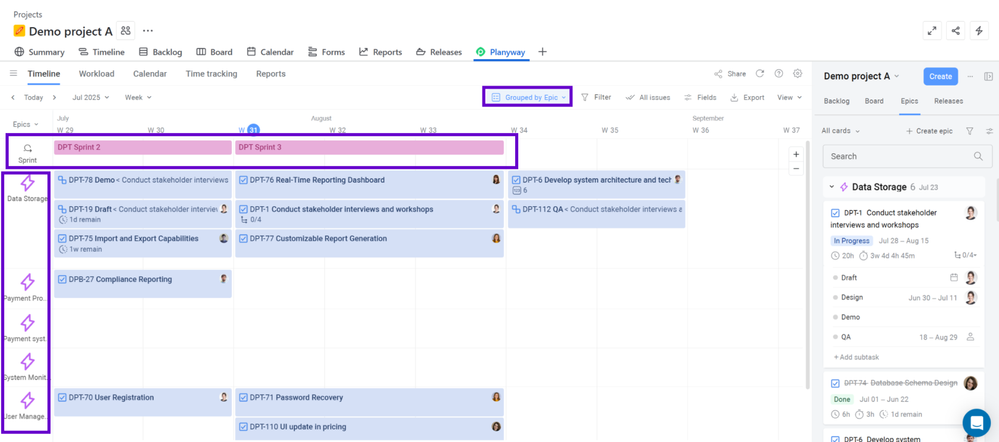
Task: Click the side panel Search field
Action: pyautogui.click(x=907, y=156)
